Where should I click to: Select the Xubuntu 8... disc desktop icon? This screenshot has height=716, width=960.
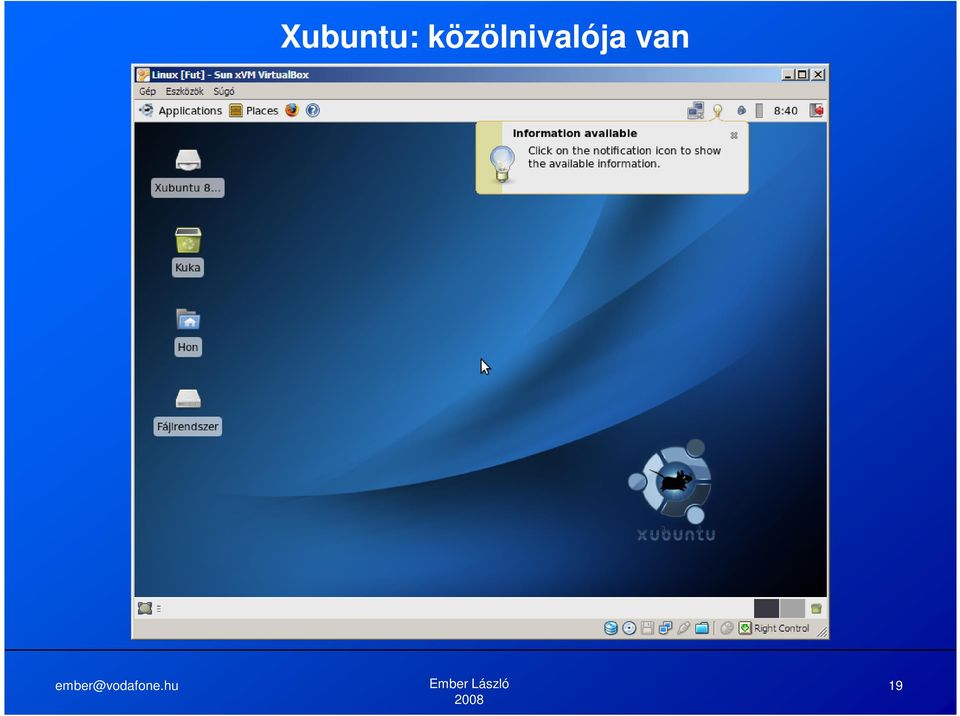point(188,173)
